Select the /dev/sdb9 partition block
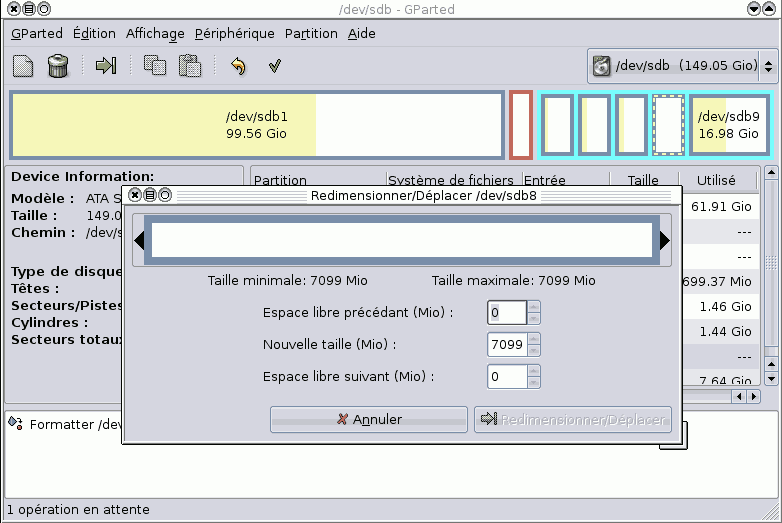Image resolution: width=782 pixels, height=523 pixels. click(729, 125)
